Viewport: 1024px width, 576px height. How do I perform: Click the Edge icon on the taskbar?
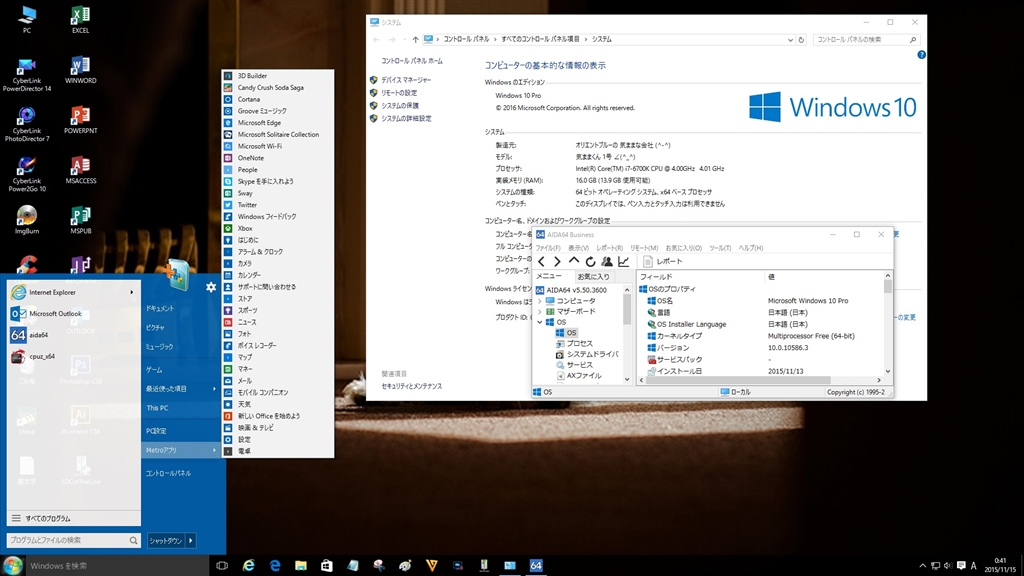pyautogui.click(x=274, y=566)
